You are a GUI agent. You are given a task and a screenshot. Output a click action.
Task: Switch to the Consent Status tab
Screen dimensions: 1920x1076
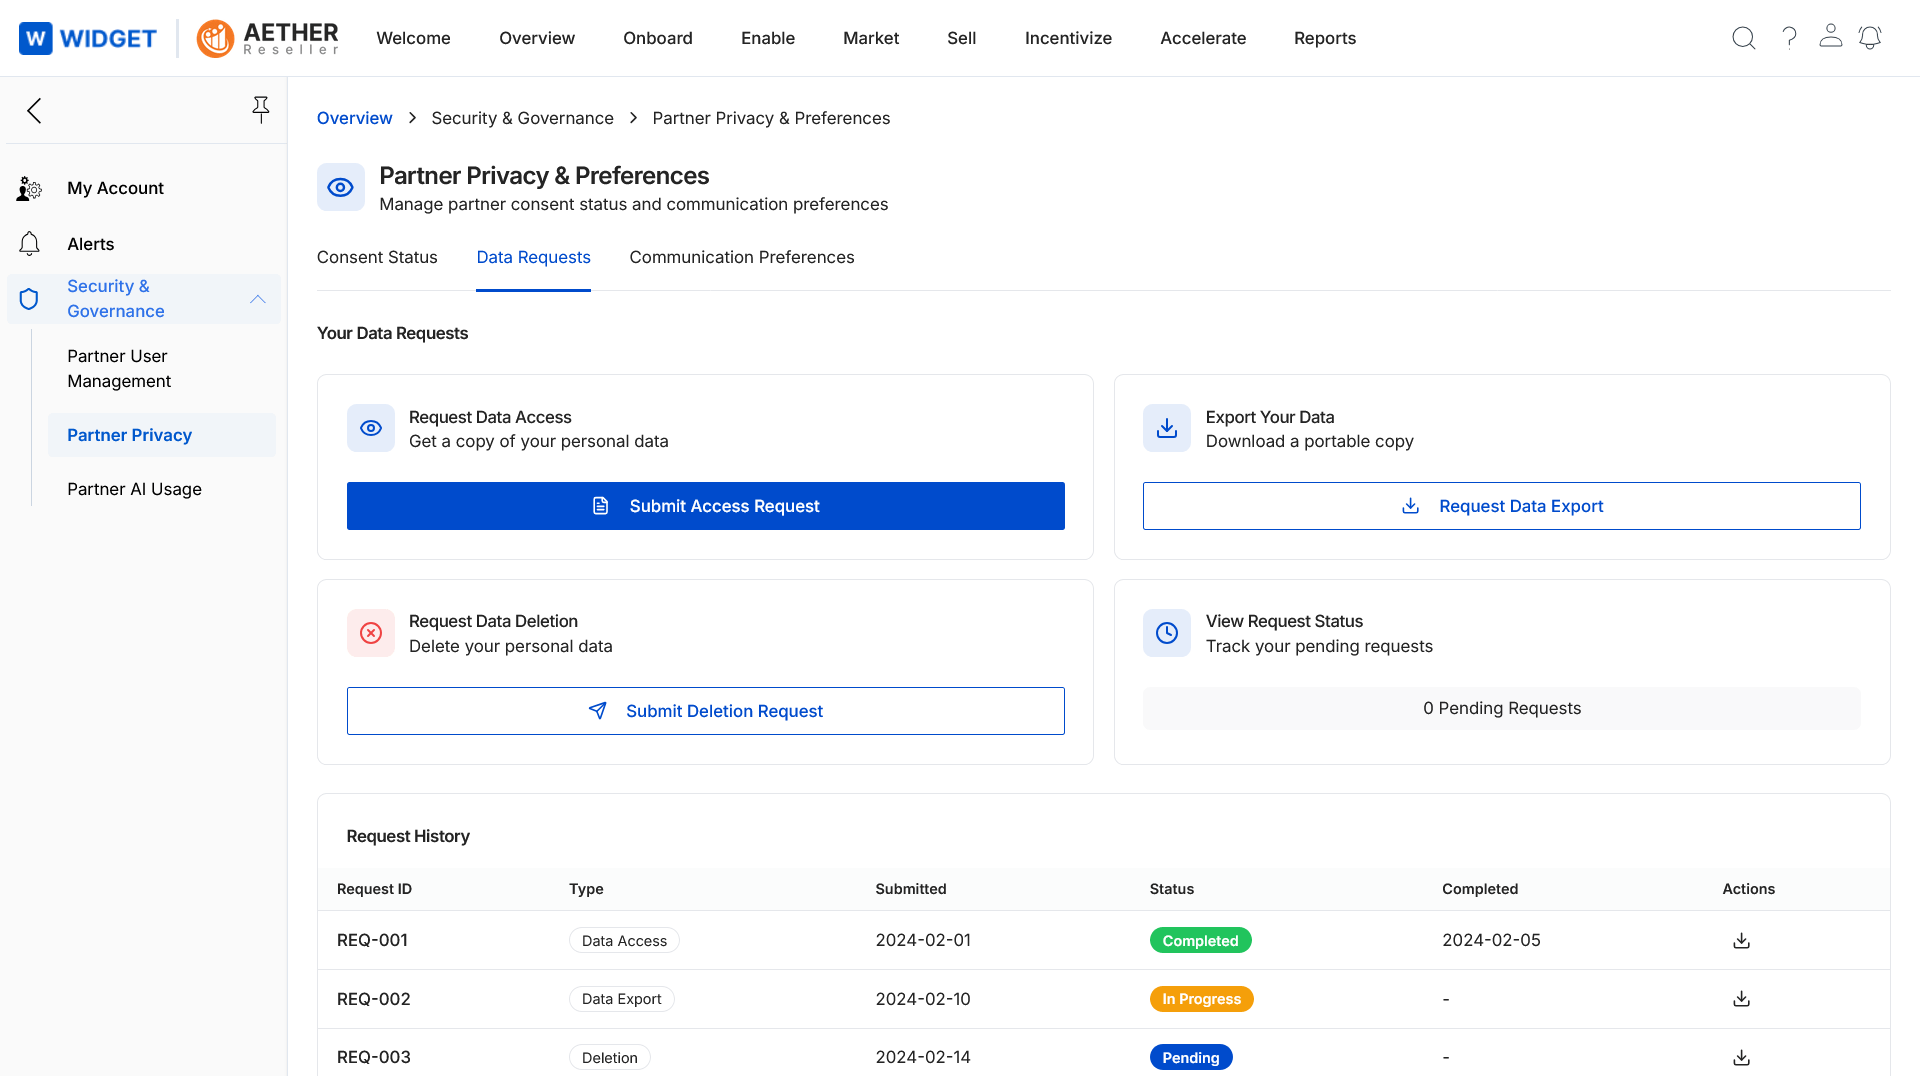tap(377, 257)
